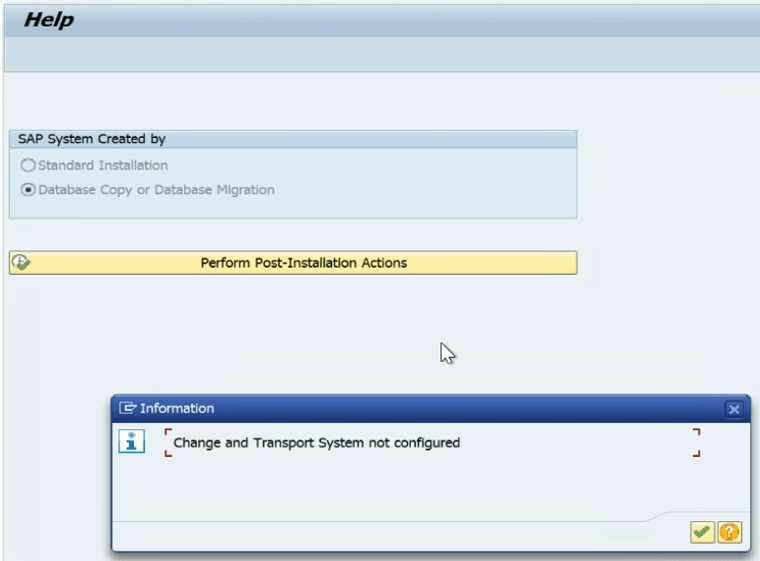
Task: Click the 'Standard Installation' label text
Action: pyautogui.click(x=103, y=165)
